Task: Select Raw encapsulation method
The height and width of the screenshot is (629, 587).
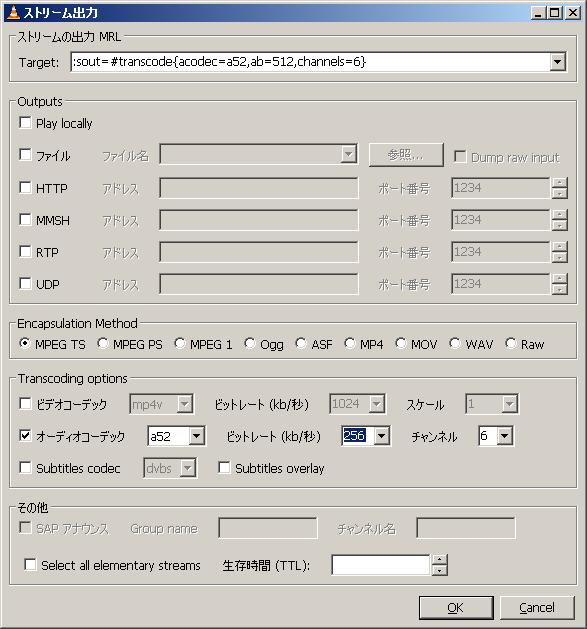Action: pos(510,343)
